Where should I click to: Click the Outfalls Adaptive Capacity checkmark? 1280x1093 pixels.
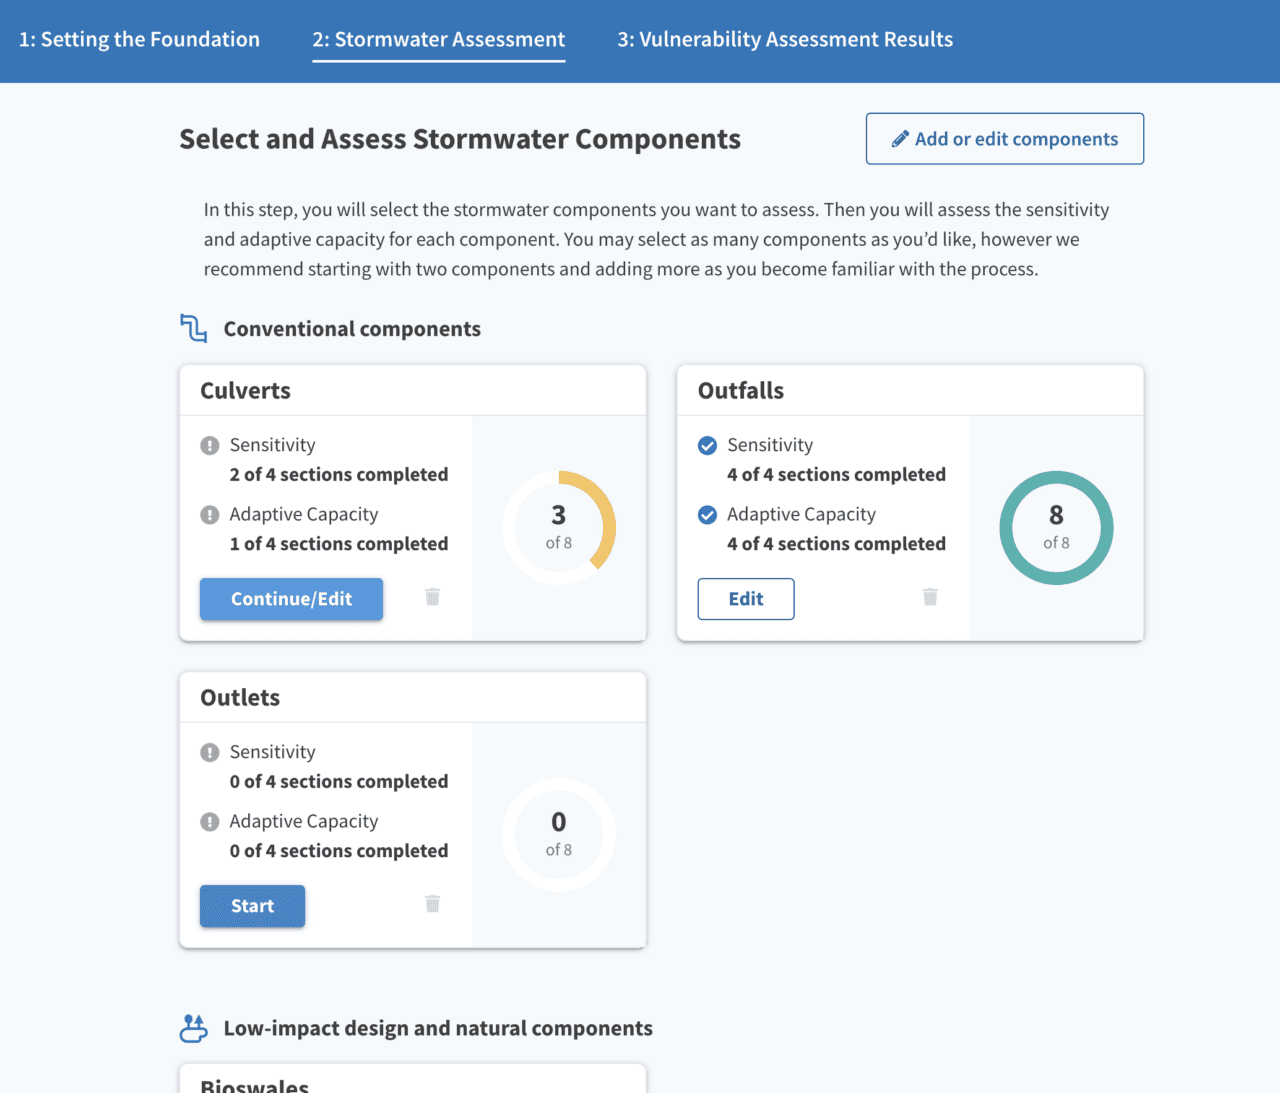[707, 515]
